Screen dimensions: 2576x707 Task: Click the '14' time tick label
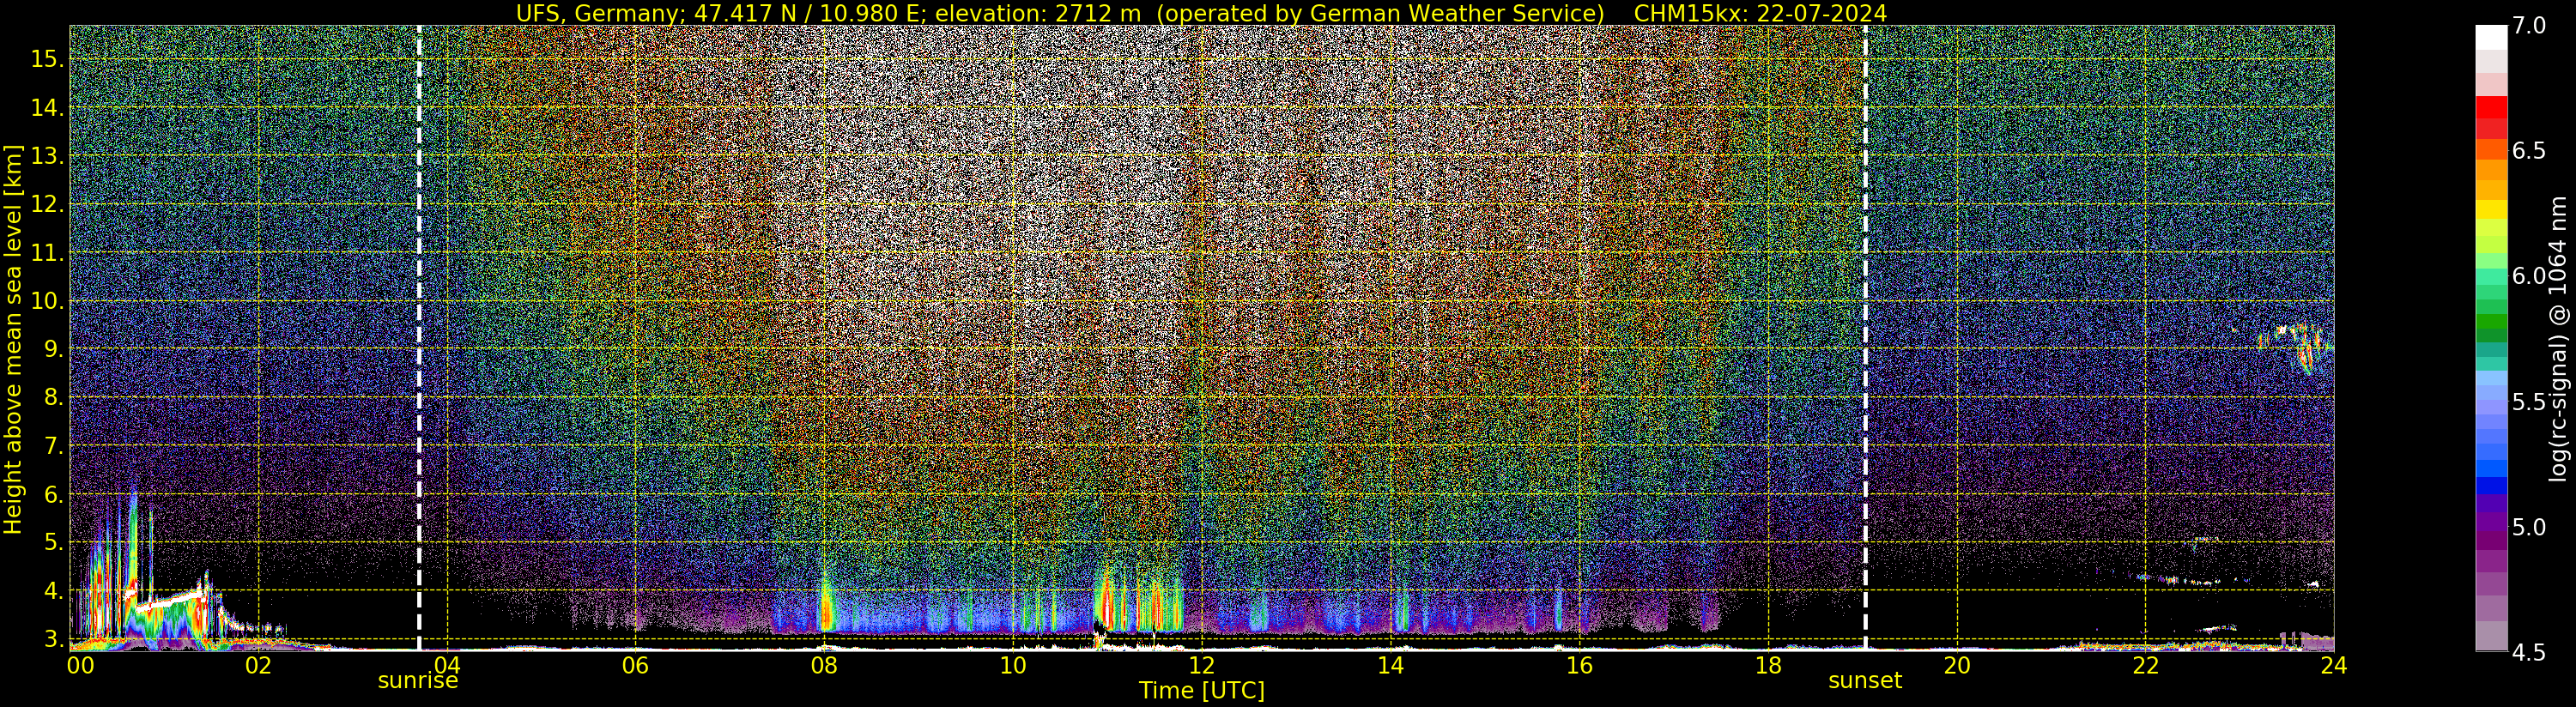pyautogui.click(x=1390, y=665)
